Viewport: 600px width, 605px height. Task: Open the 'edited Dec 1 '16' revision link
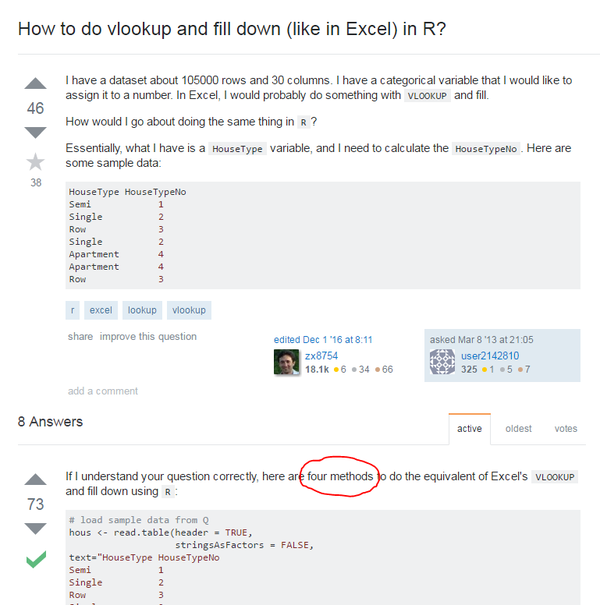pos(323,340)
